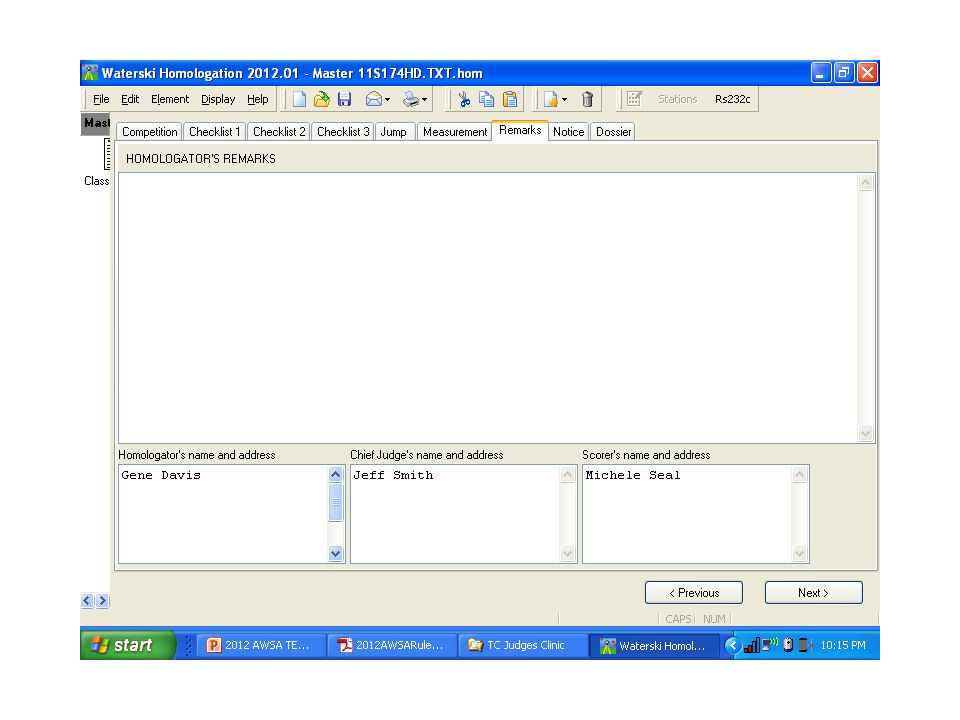Image resolution: width=960 pixels, height=720 pixels.
Task: Click the Windows Start button
Action: tap(127, 645)
